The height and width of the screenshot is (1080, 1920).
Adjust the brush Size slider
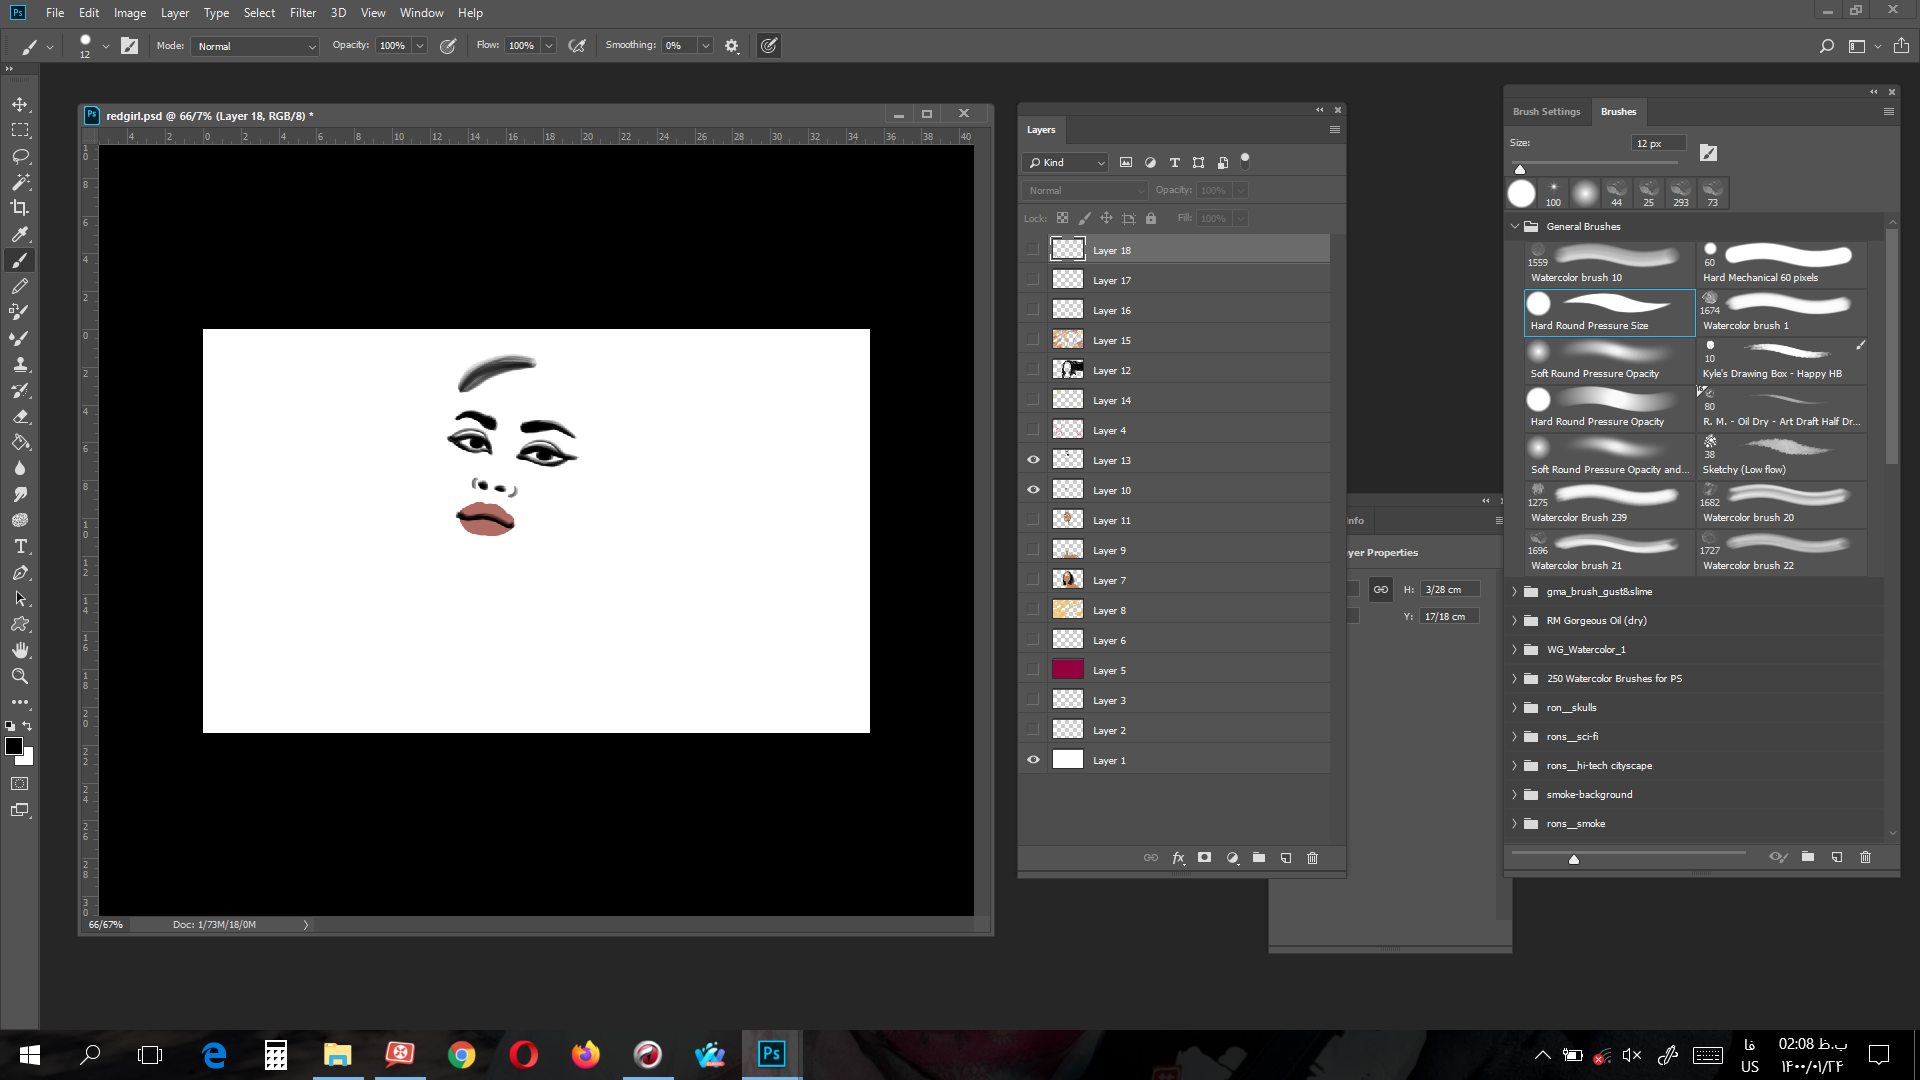point(1520,169)
